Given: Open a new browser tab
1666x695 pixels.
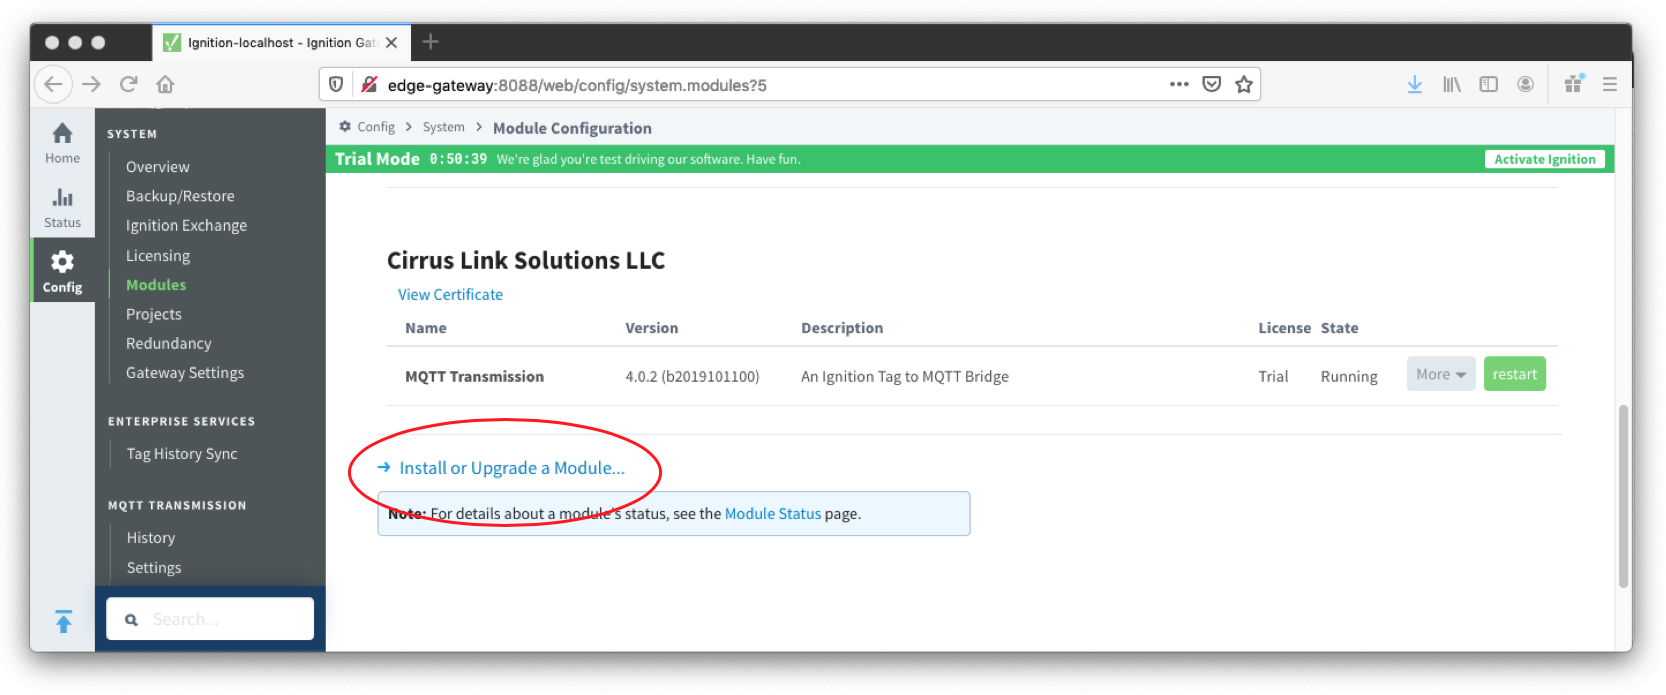Looking at the screenshot, I should (x=430, y=42).
